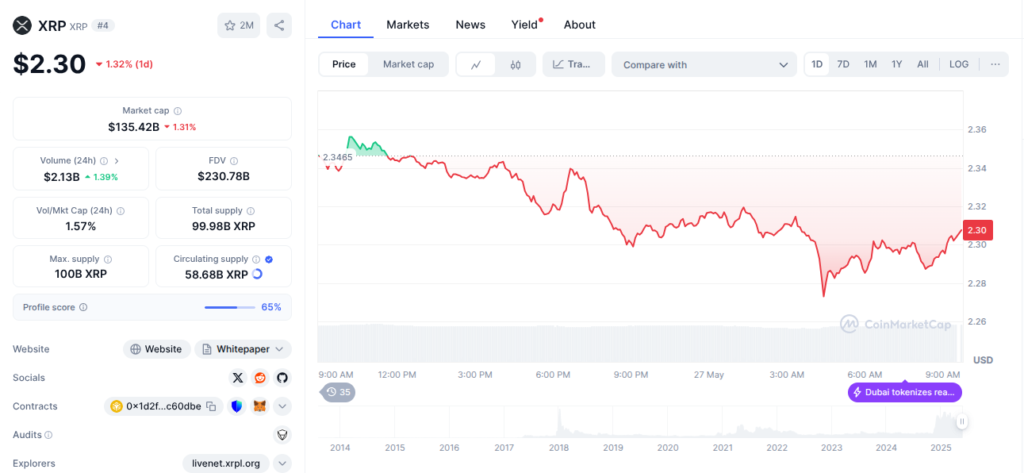Expand Volume (24h) details arrow
The width and height of the screenshot is (1024, 473).
pos(117,161)
